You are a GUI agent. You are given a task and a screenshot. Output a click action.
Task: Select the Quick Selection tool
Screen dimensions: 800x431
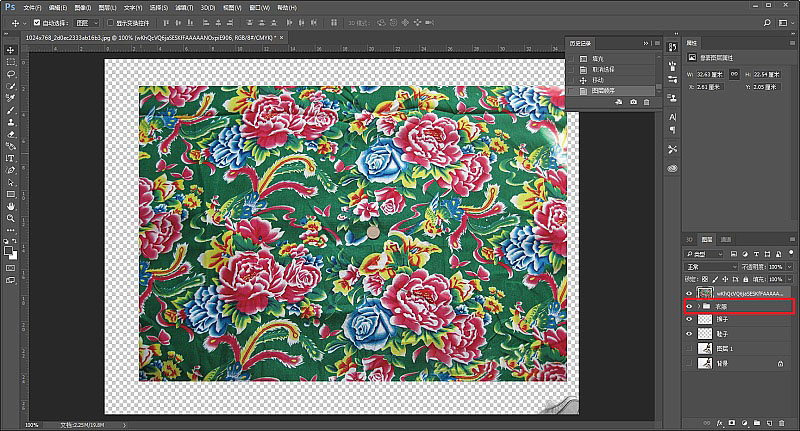pyautogui.click(x=10, y=86)
